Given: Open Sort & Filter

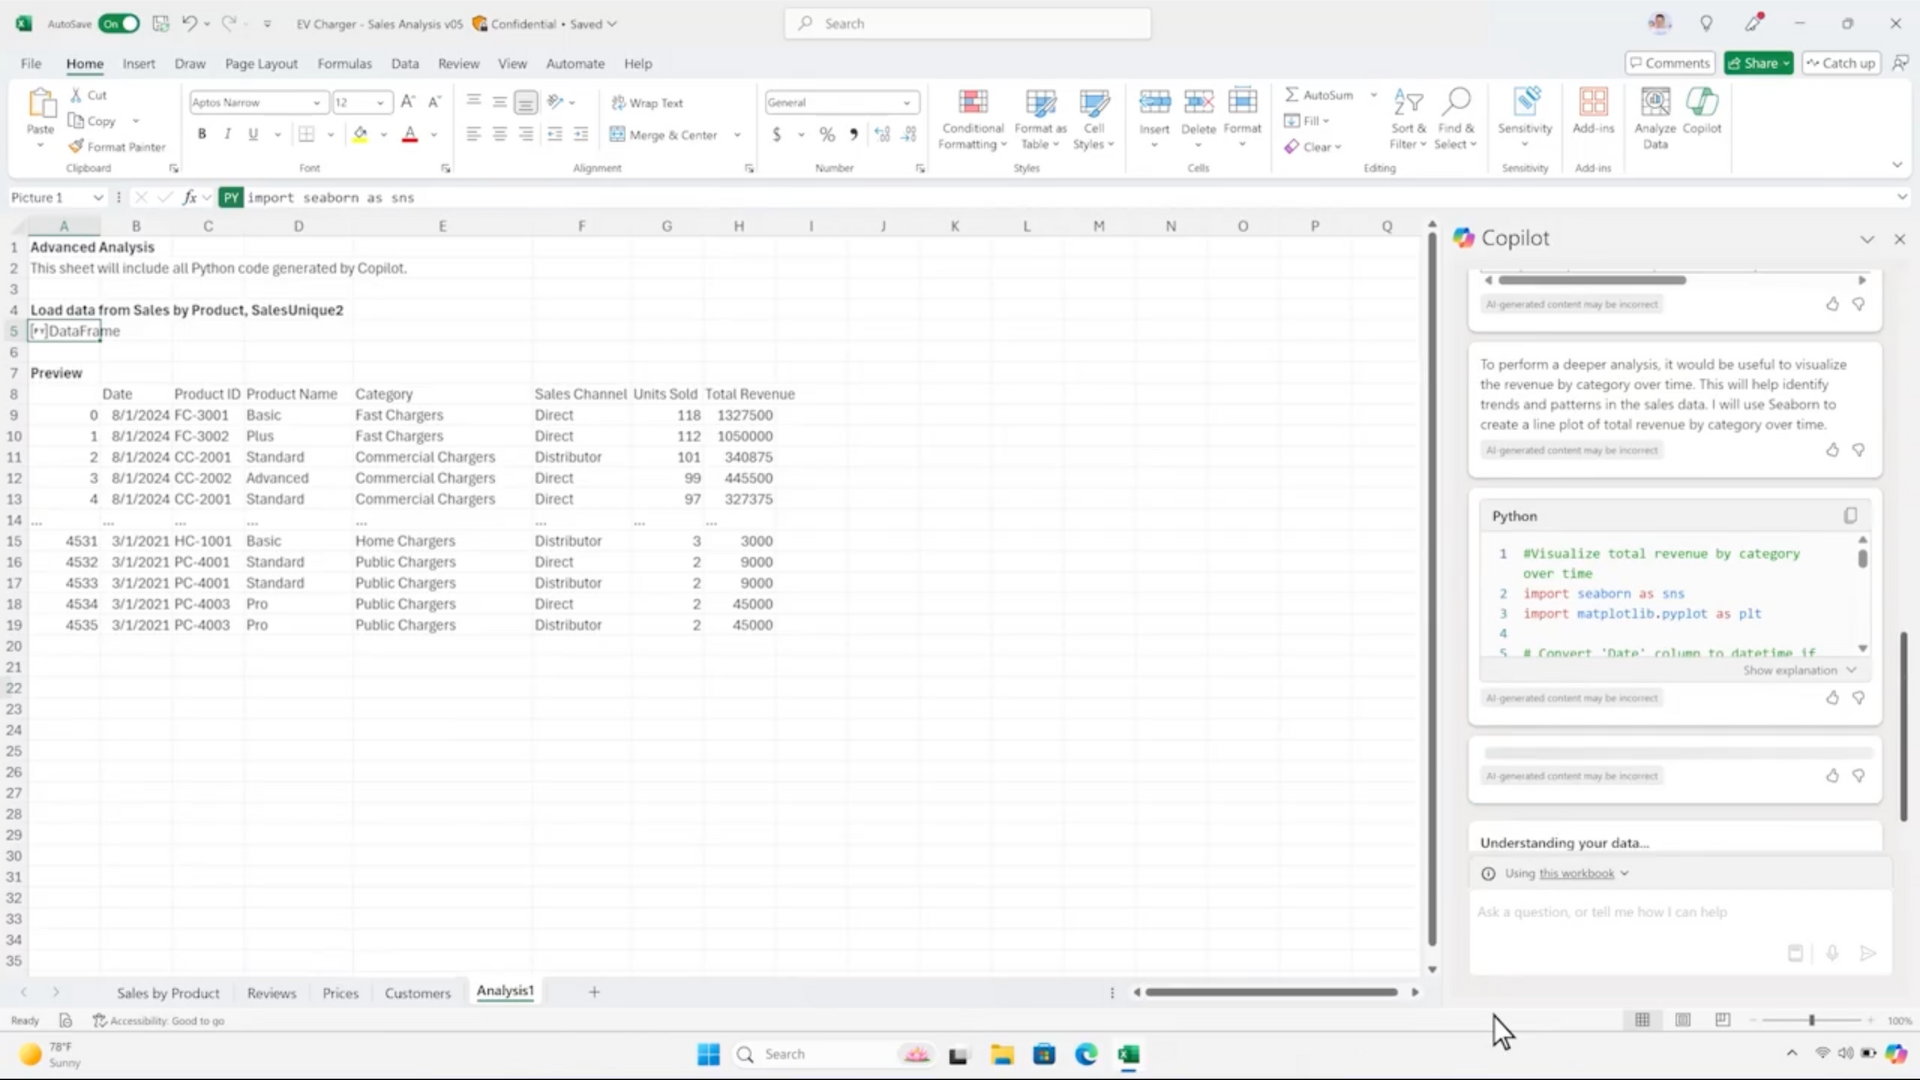Looking at the screenshot, I should pos(1407,115).
